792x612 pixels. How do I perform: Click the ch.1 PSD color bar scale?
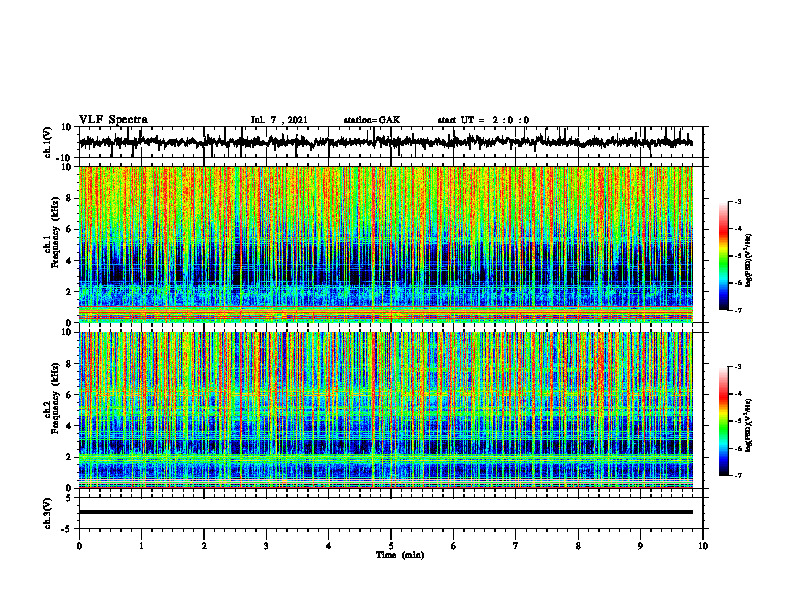point(723,256)
